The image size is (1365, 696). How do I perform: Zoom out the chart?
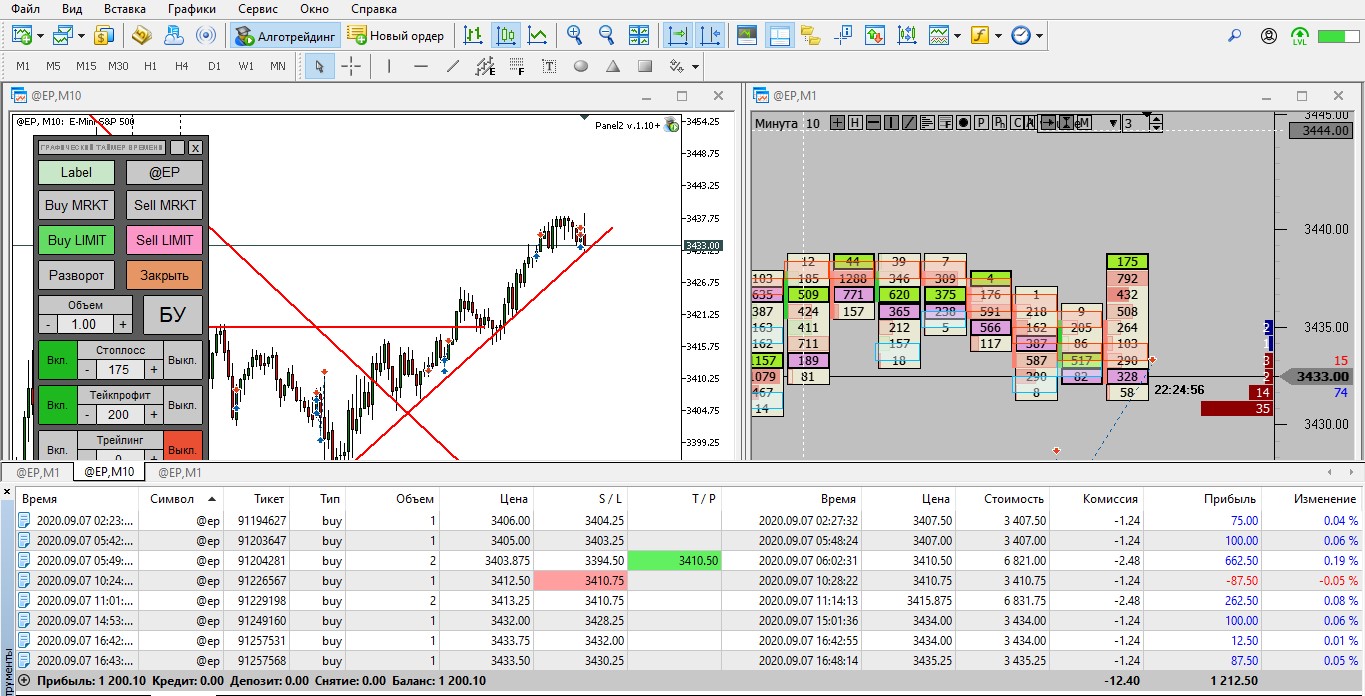coord(606,35)
